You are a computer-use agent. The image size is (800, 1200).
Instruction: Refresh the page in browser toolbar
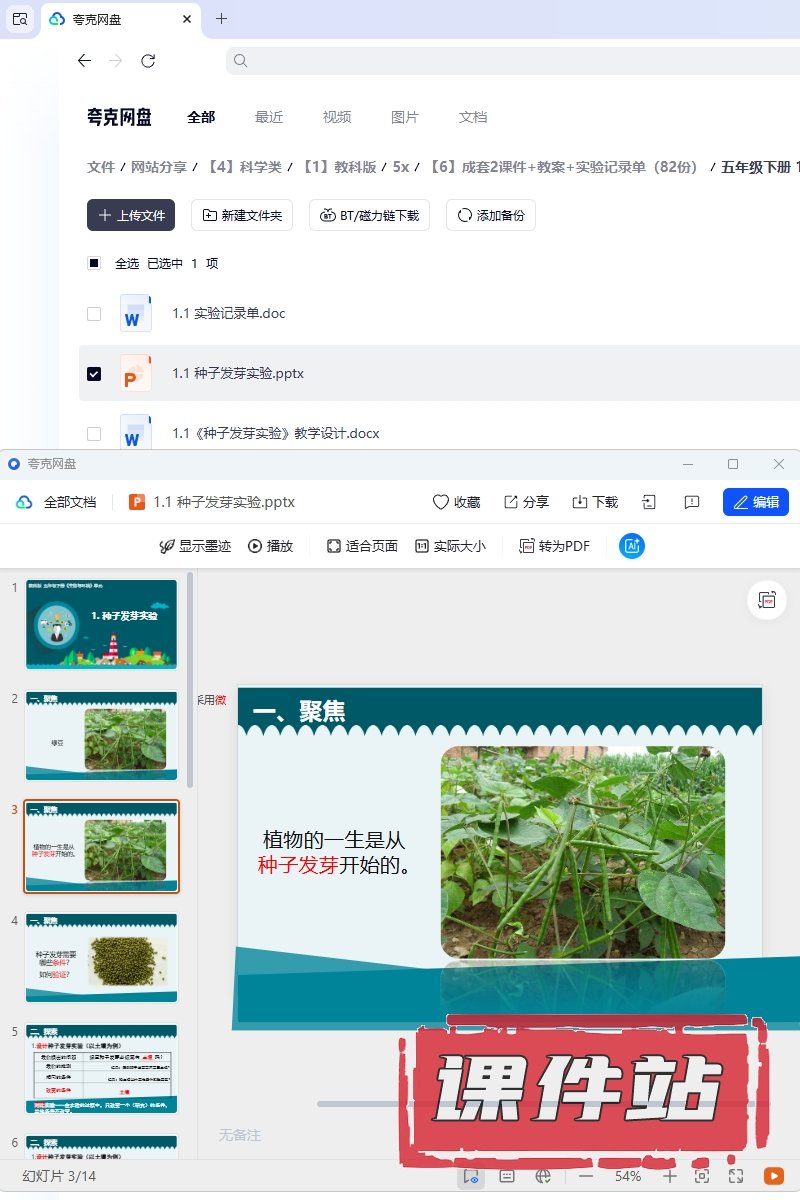(148, 61)
